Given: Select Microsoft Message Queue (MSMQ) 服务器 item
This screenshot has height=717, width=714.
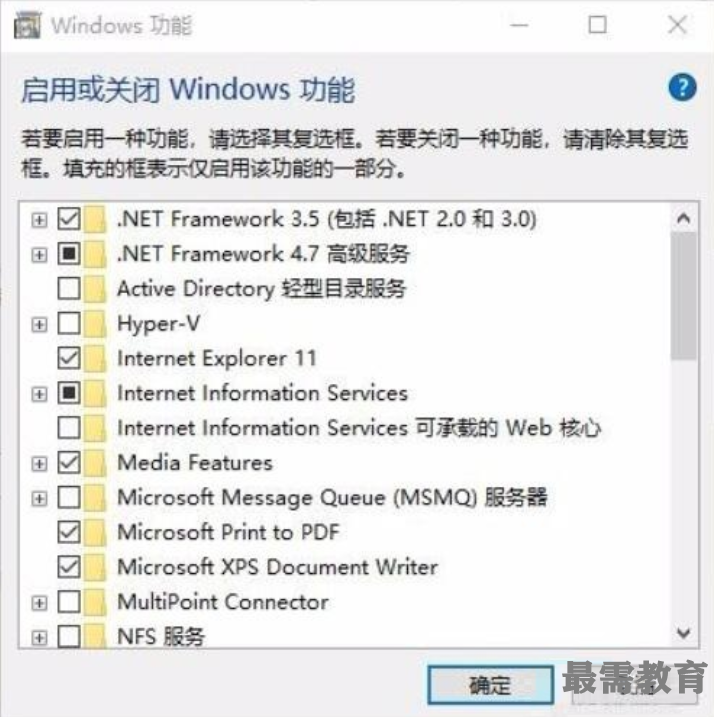Looking at the screenshot, I should click(332, 498).
